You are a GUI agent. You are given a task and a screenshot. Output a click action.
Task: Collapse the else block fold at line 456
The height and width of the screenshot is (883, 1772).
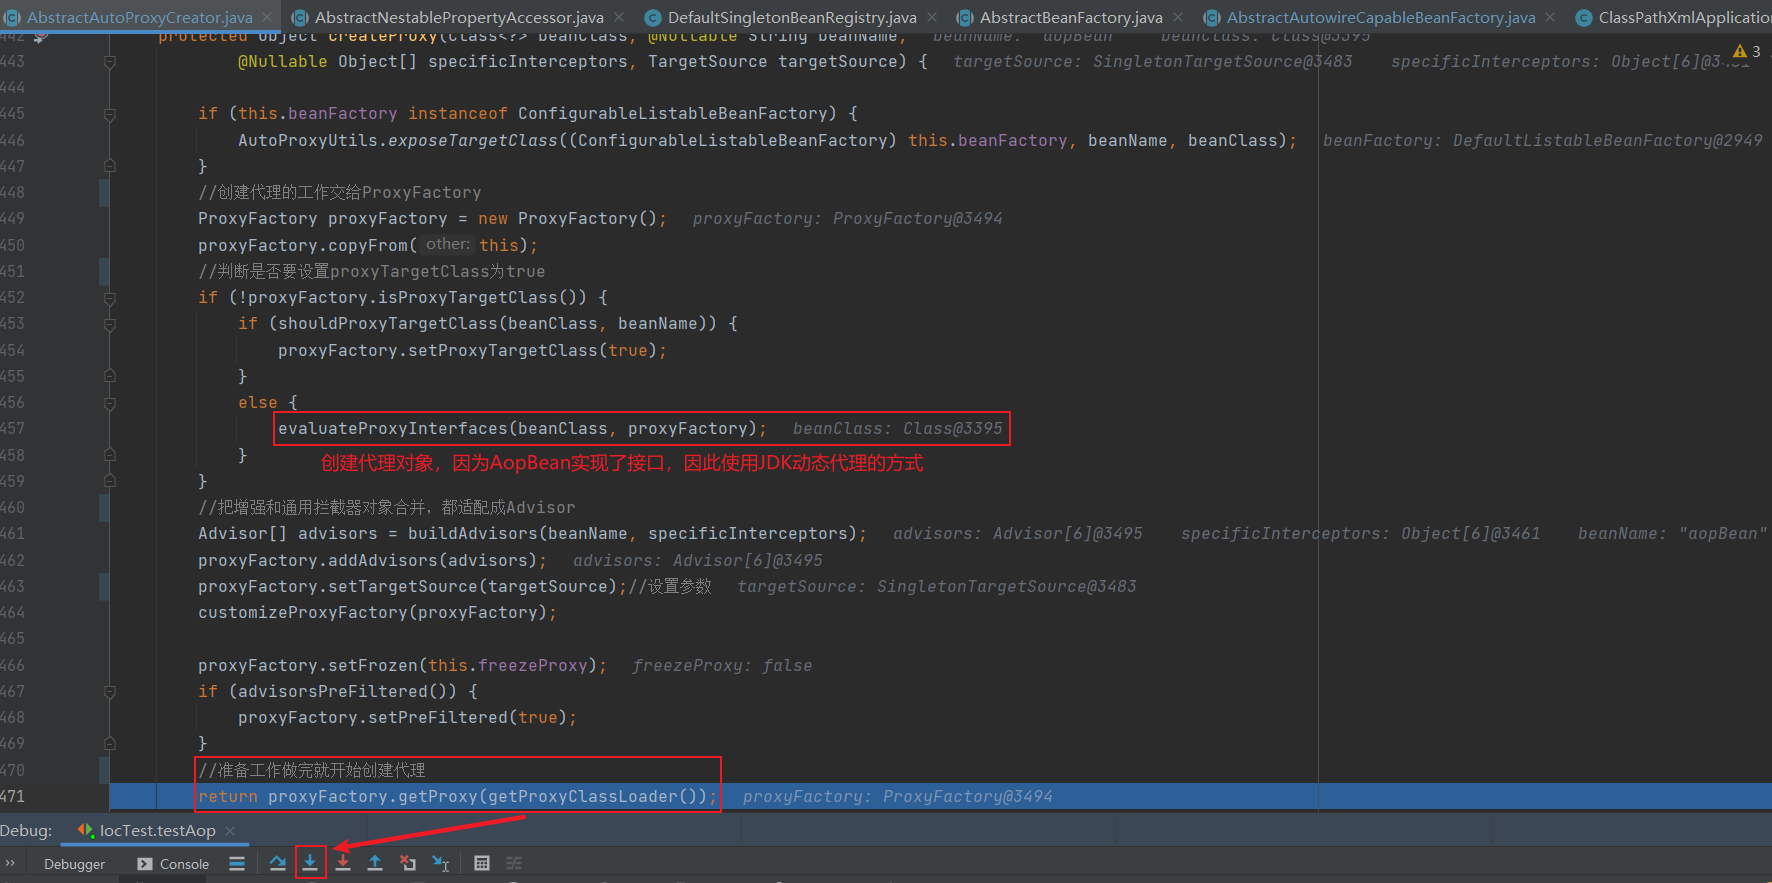pos(110,403)
